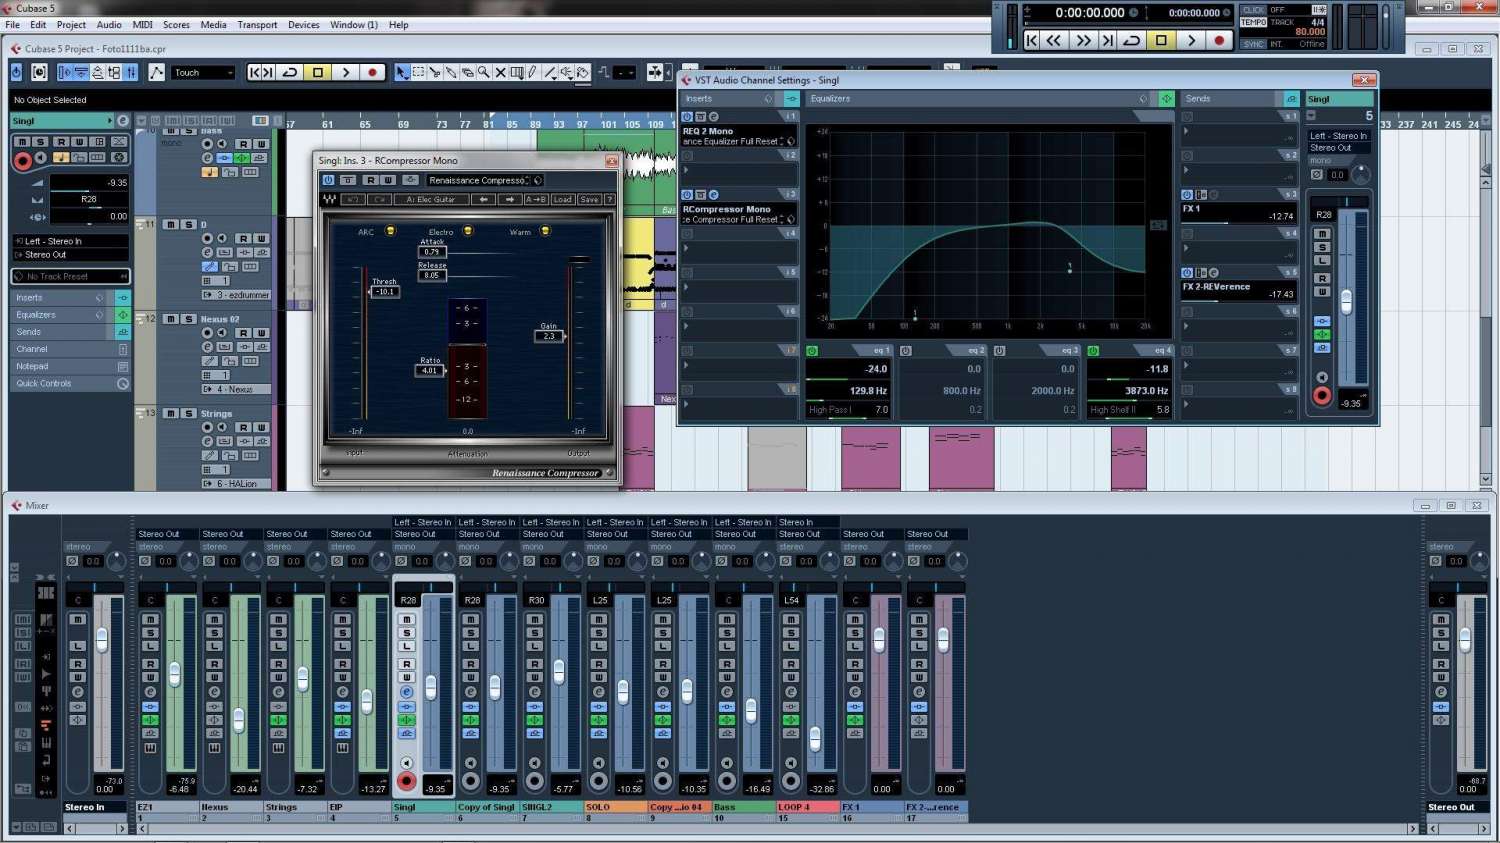This screenshot has width=1500, height=843.
Task: Solo the Strings mixer channel
Action: click(278, 633)
